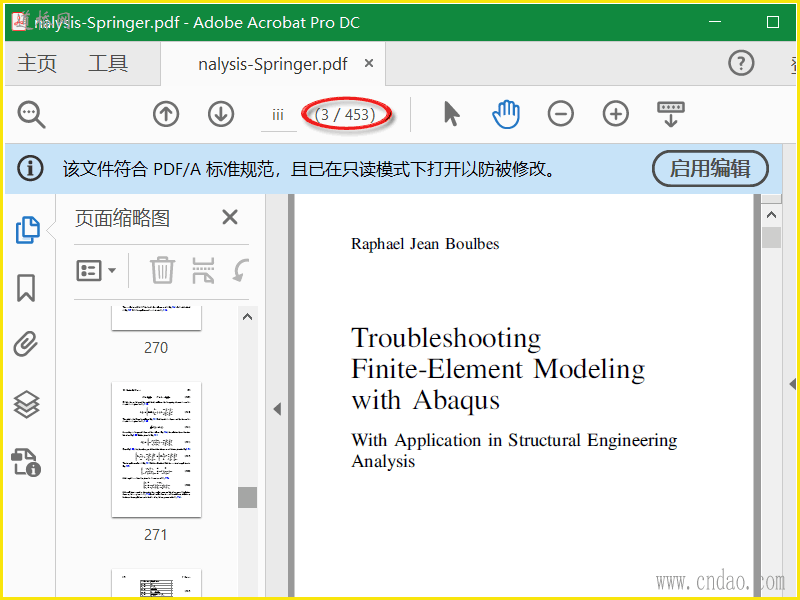The image size is (800, 600).
Task: Click the thumbnails panel scrollbar handle
Action: click(x=247, y=497)
